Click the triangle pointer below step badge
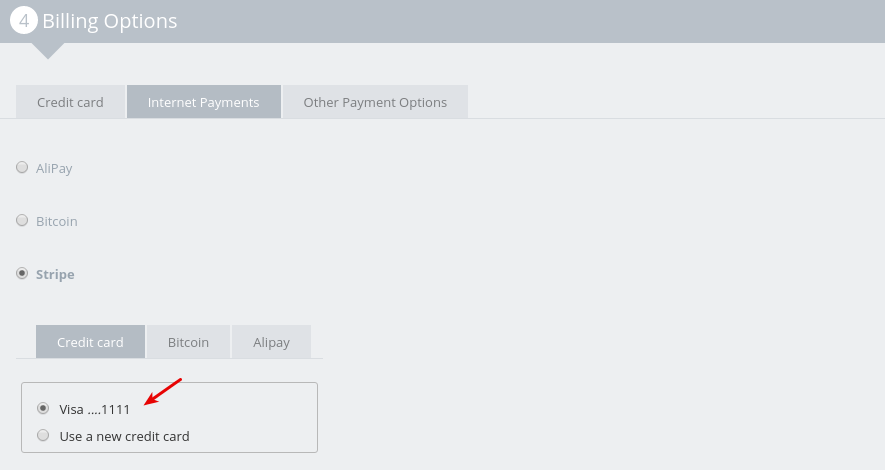Image resolution: width=885 pixels, height=470 pixels. (x=48, y=51)
